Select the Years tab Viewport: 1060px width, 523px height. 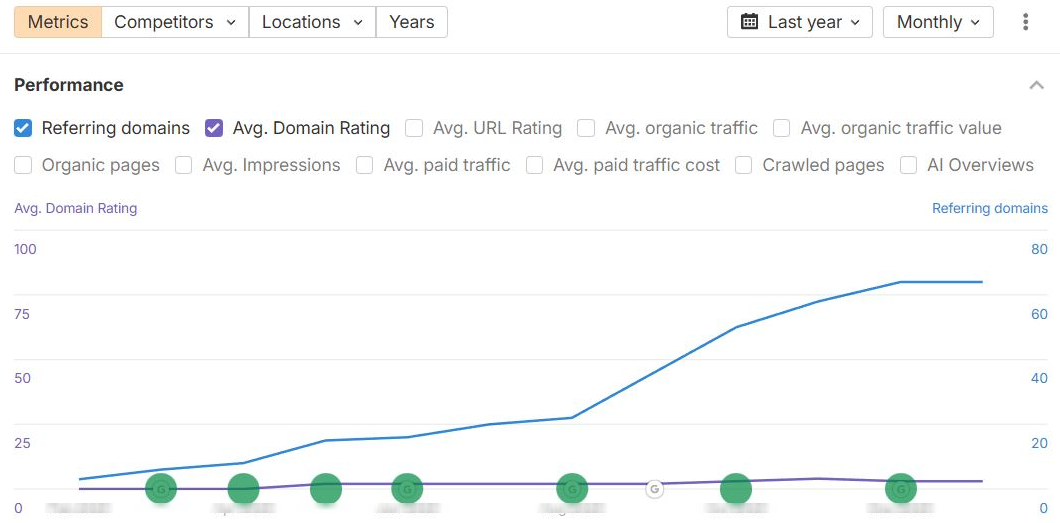[x=411, y=22]
